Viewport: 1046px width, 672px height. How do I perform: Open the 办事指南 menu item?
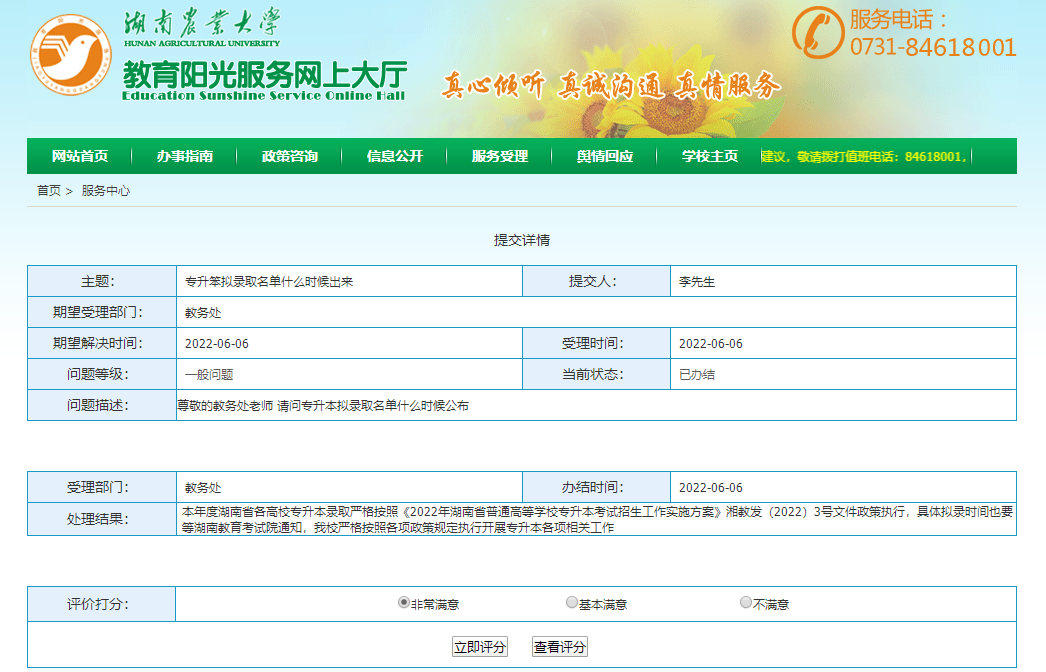tap(188, 156)
